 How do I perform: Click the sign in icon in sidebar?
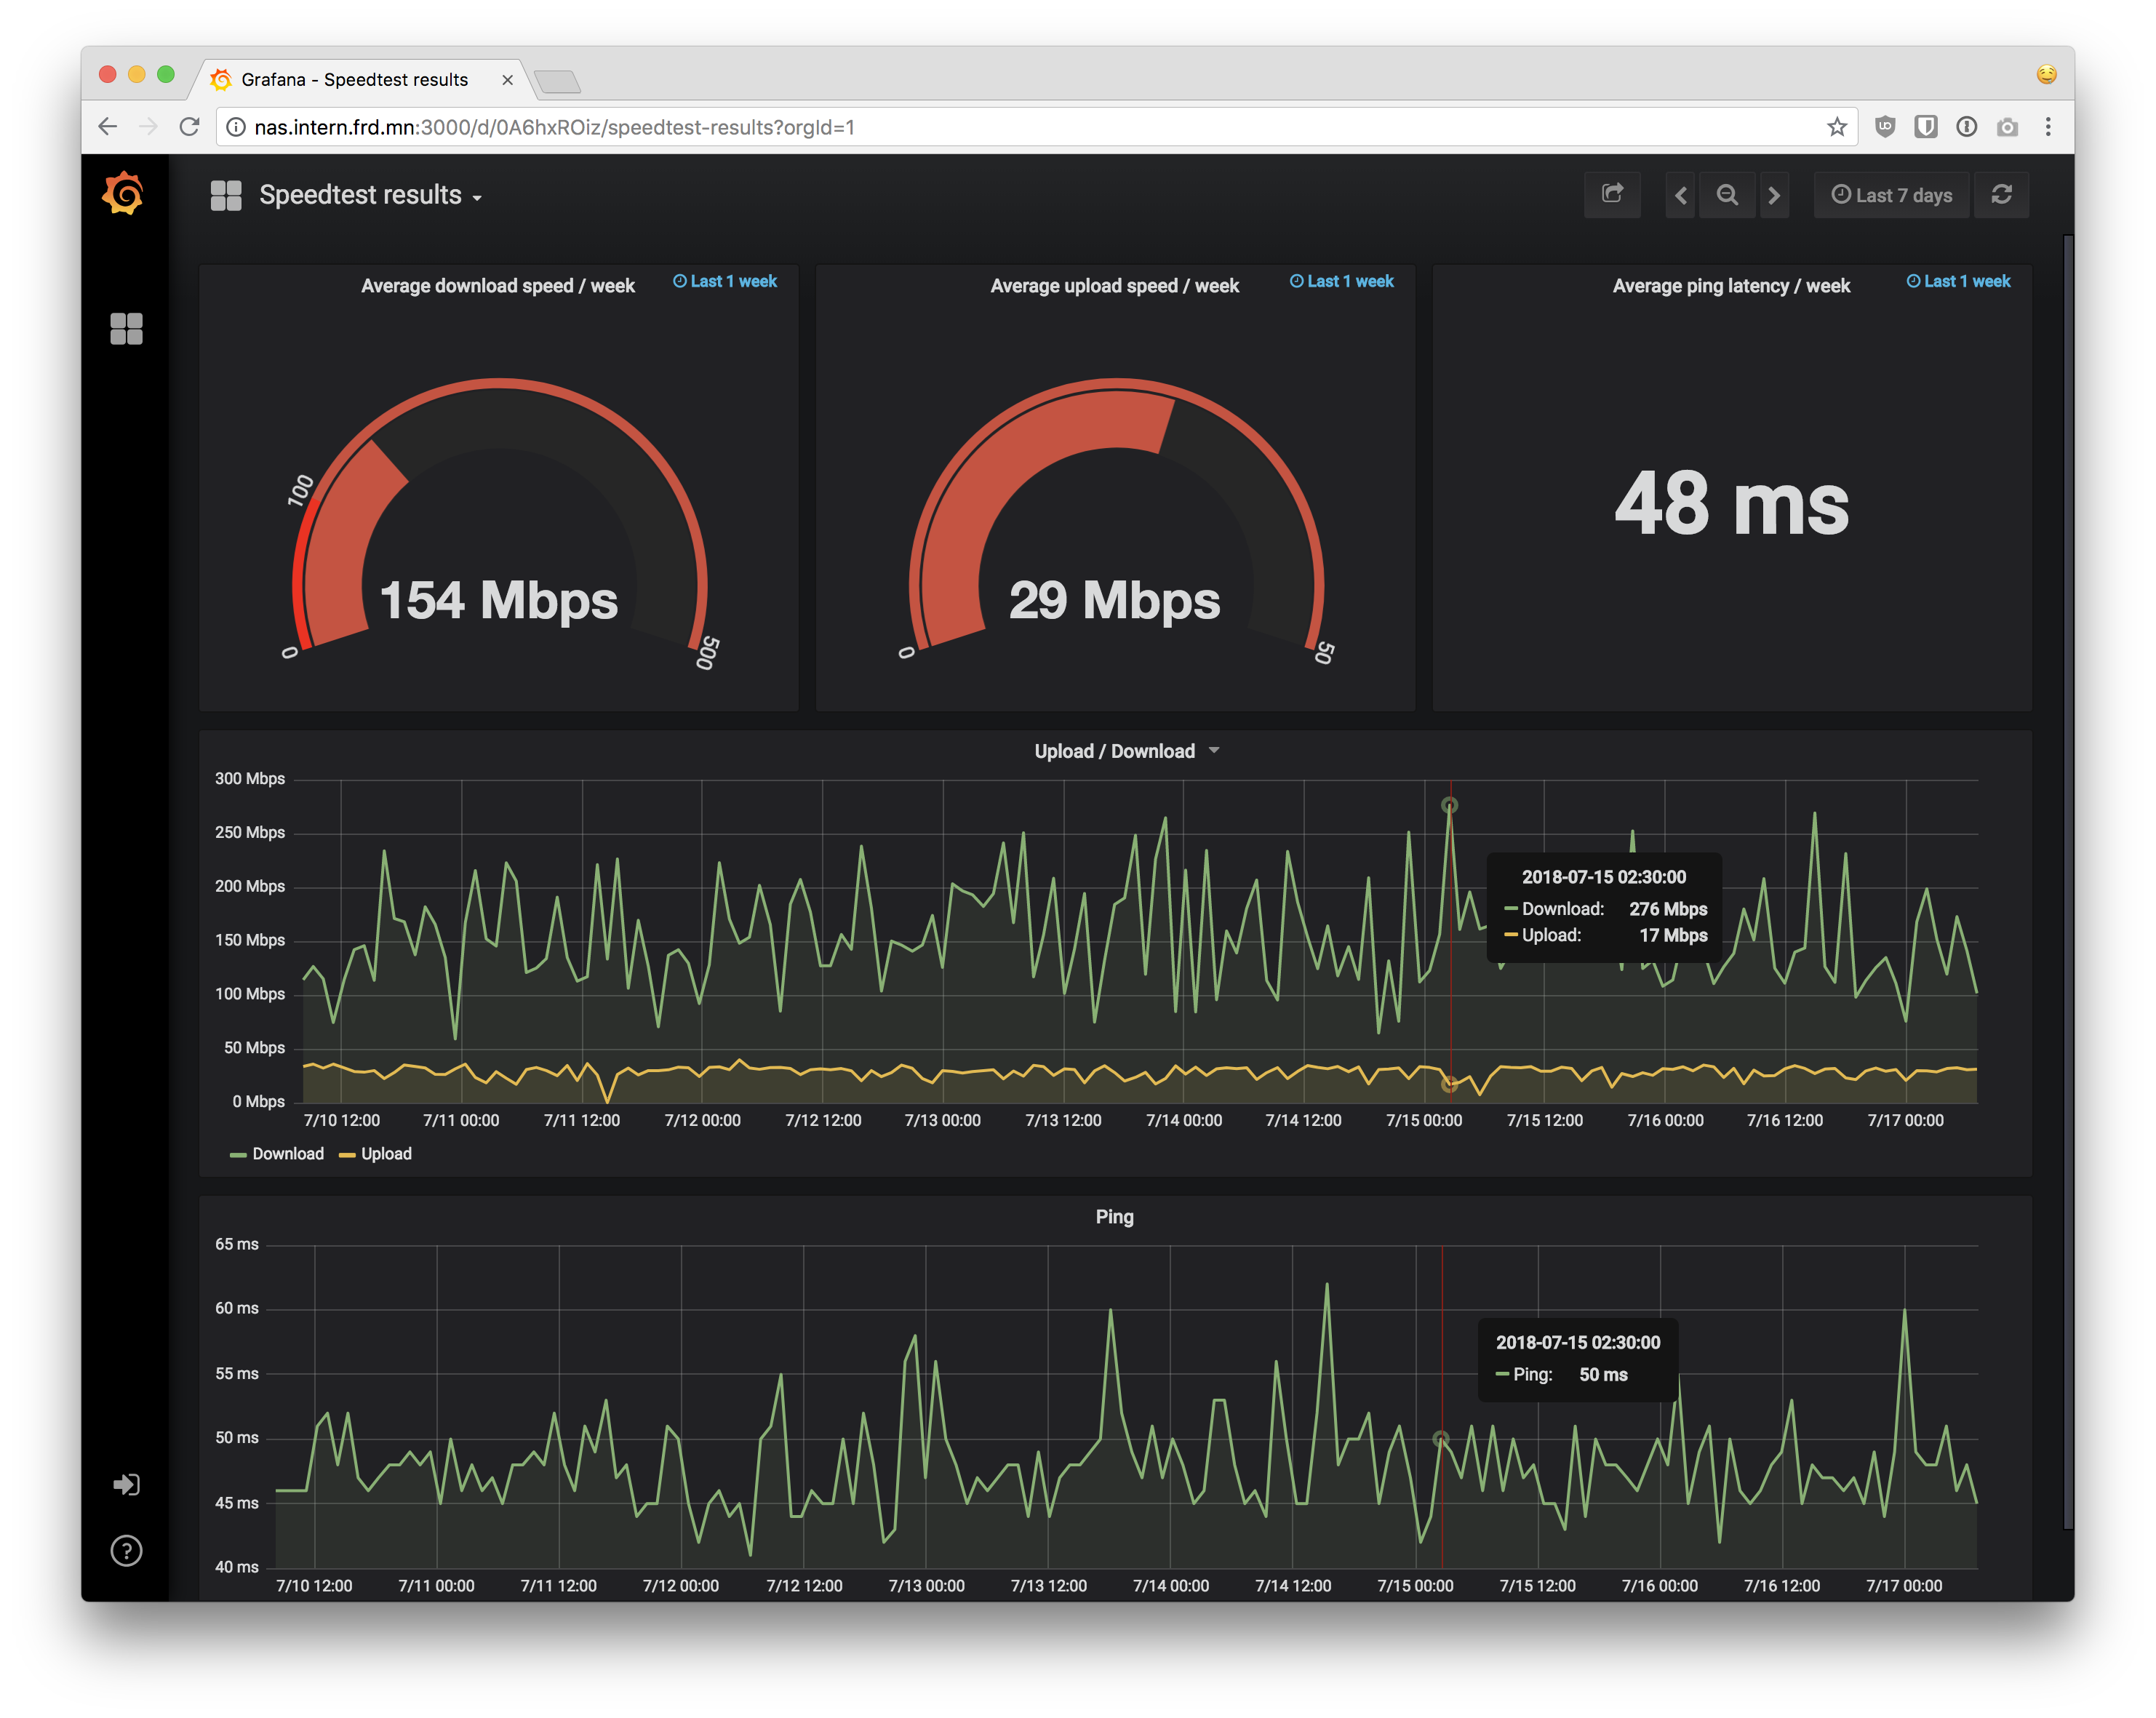(126, 1484)
